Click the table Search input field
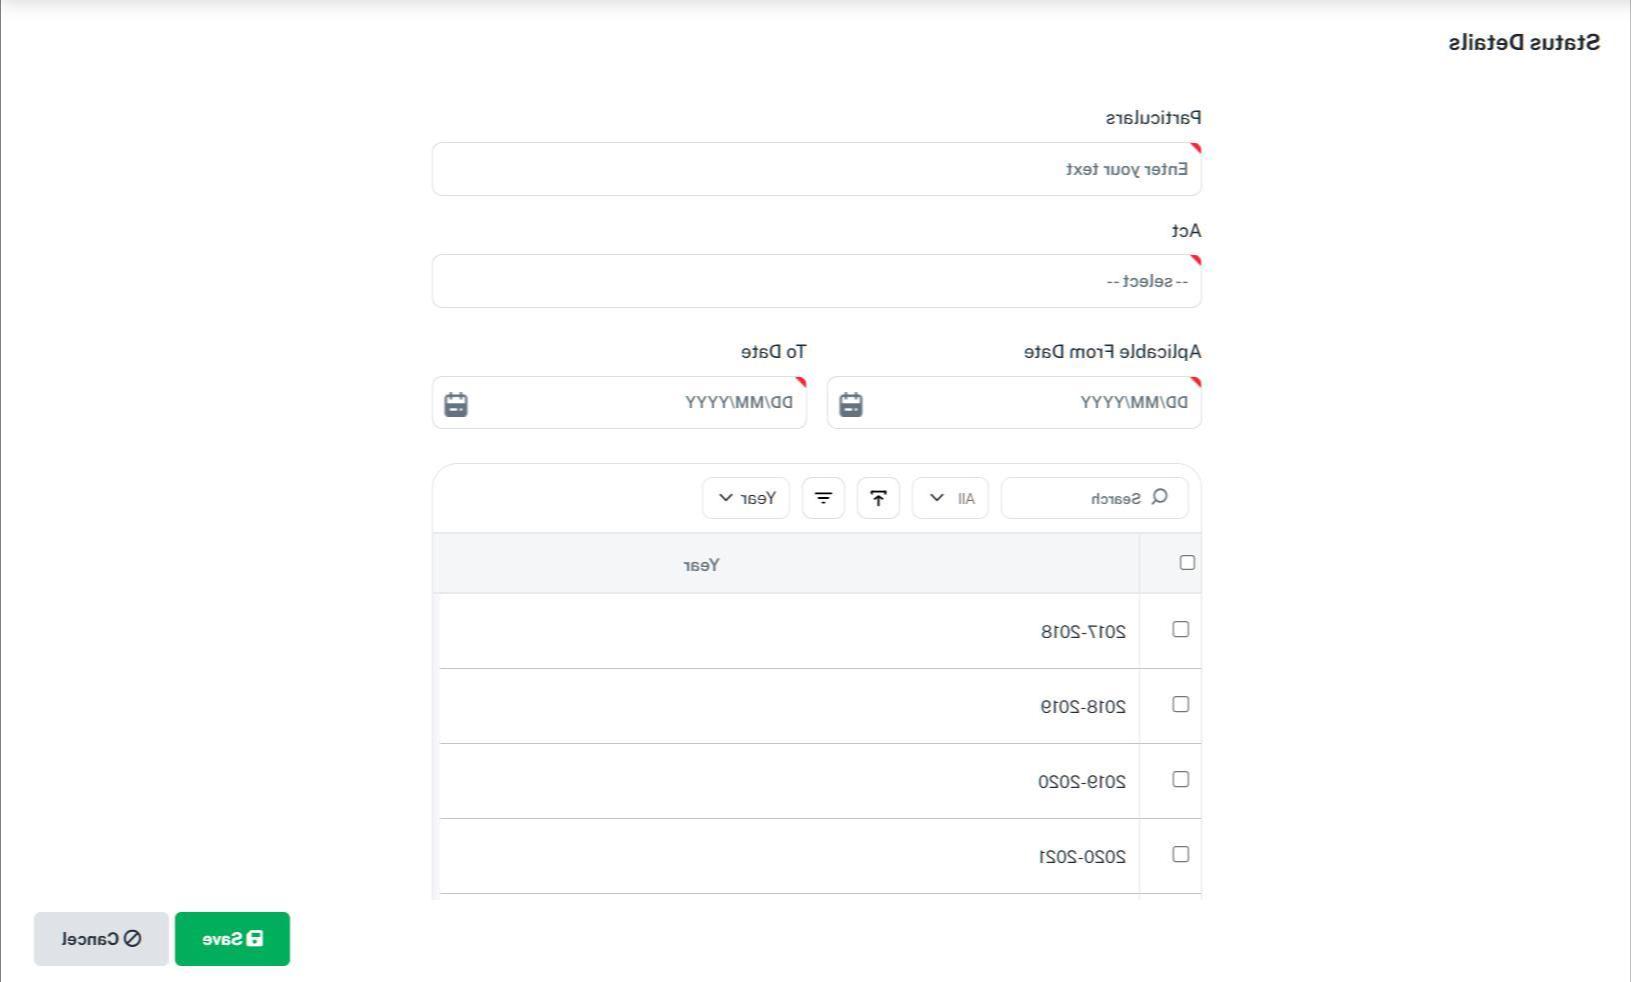The height and width of the screenshot is (982, 1631). pyautogui.click(x=1095, y=498)
